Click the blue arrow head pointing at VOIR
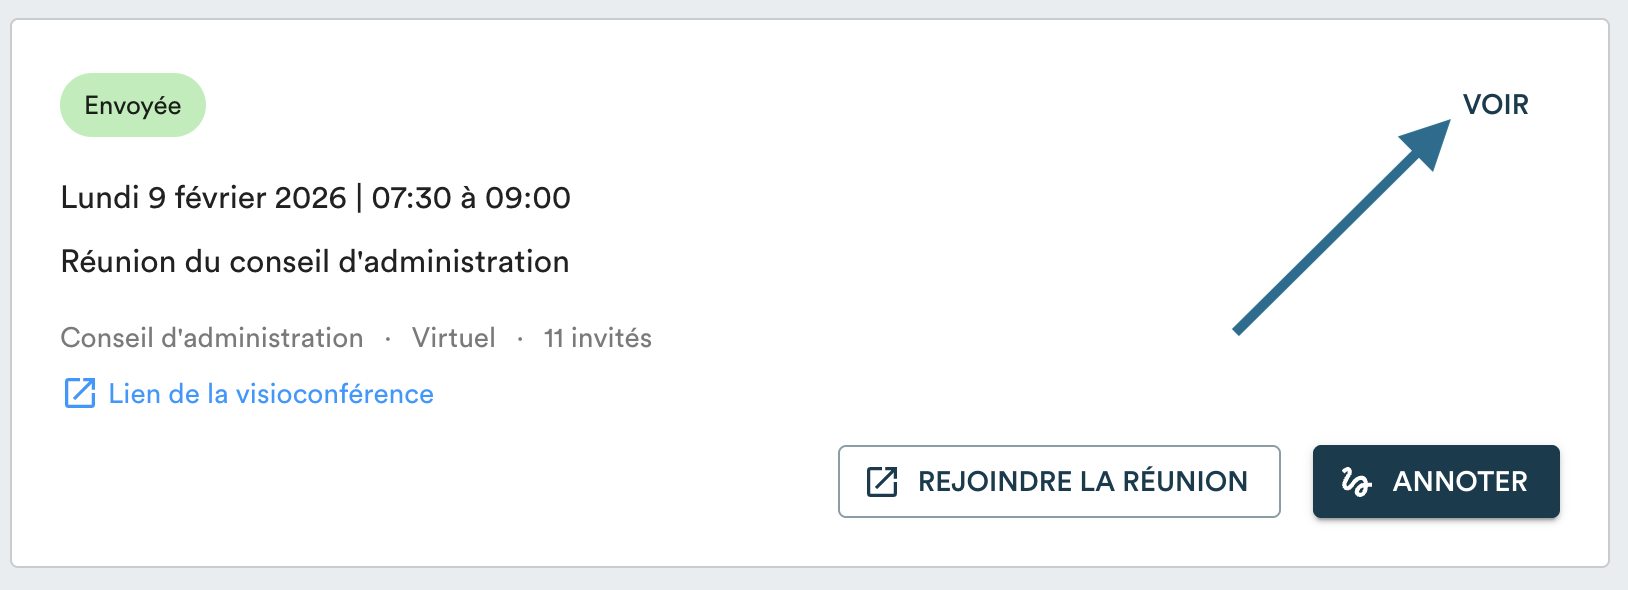The height and width of the screenshot is (590, 1628). tap(1427, 142)
